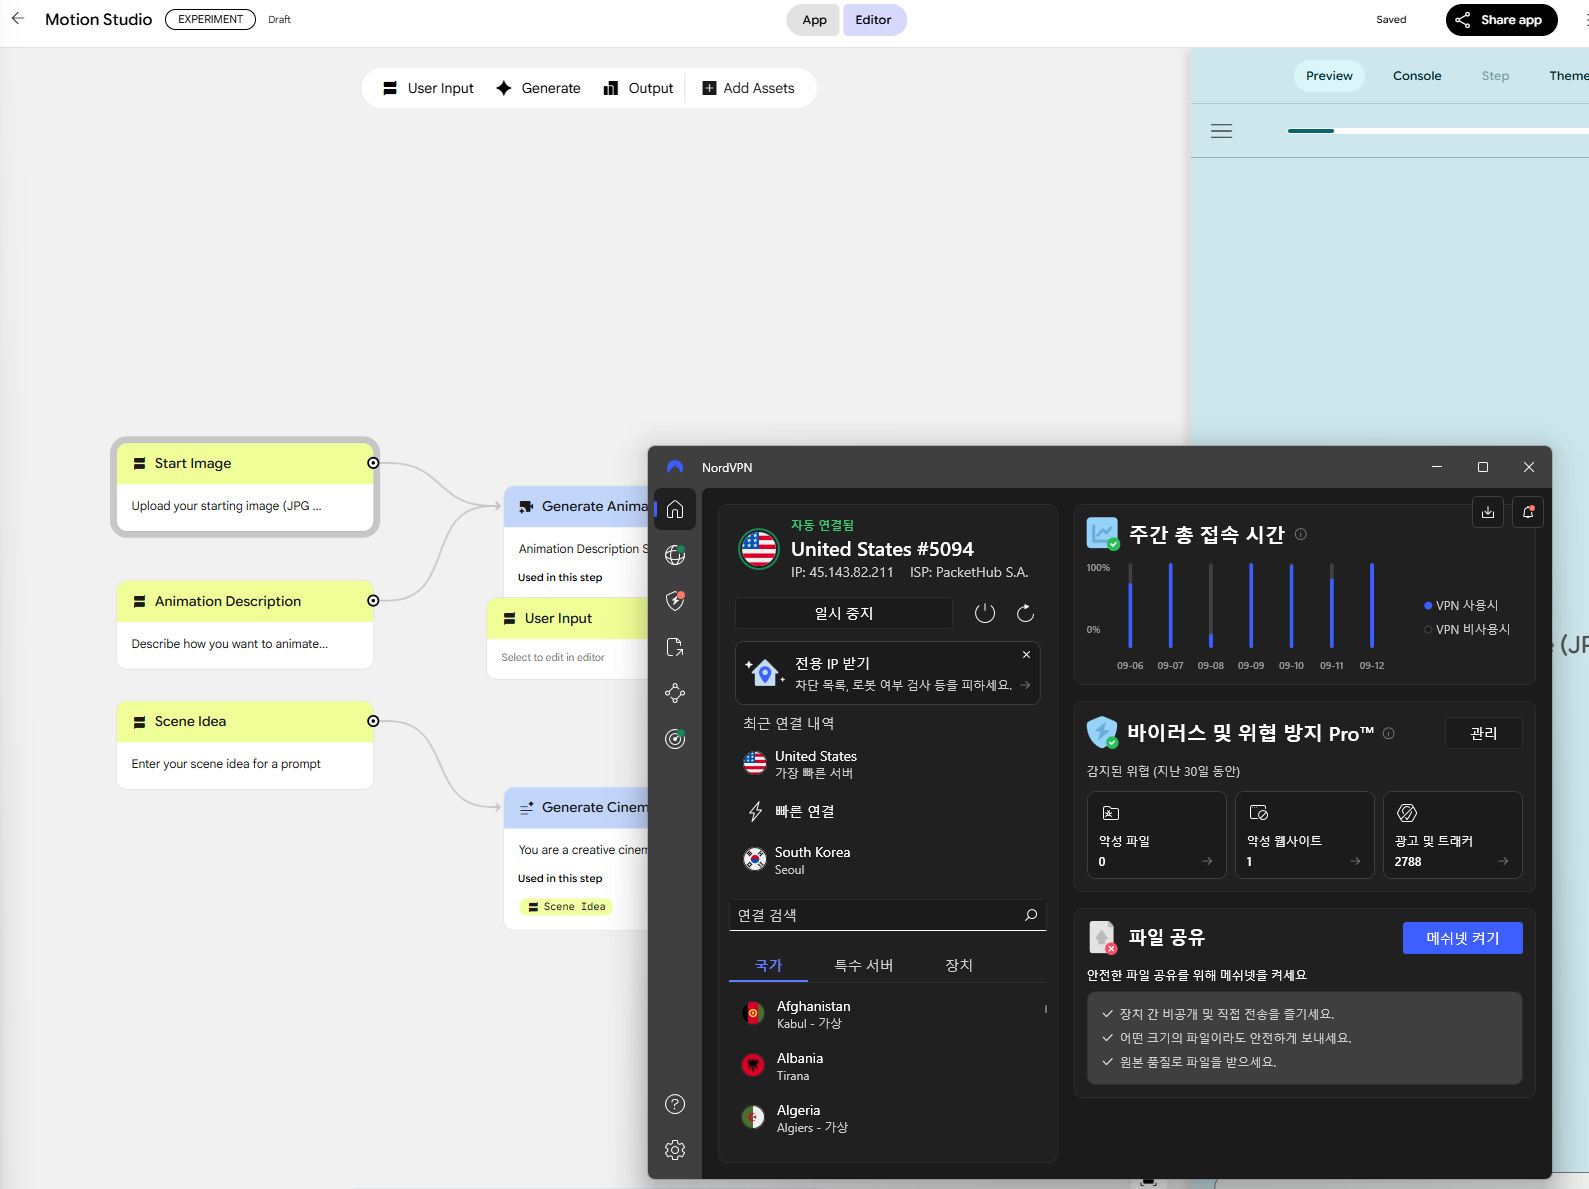Dismiss the dedicated IP banner
The image size is (1589, 1189).
point(1026,655)
